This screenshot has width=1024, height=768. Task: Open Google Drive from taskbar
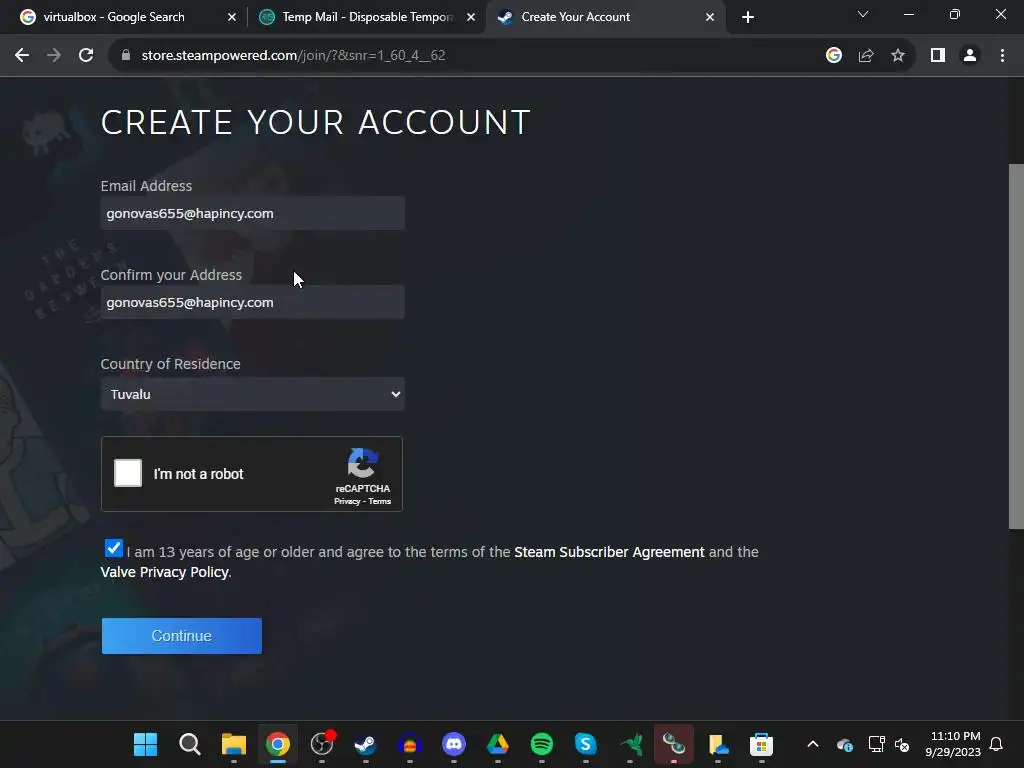click(498, 744)
